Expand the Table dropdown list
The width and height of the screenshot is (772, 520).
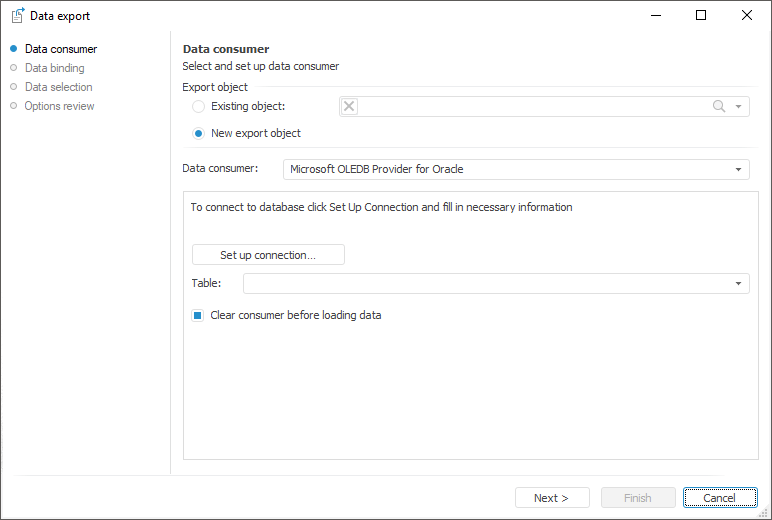tap(738, 284)
